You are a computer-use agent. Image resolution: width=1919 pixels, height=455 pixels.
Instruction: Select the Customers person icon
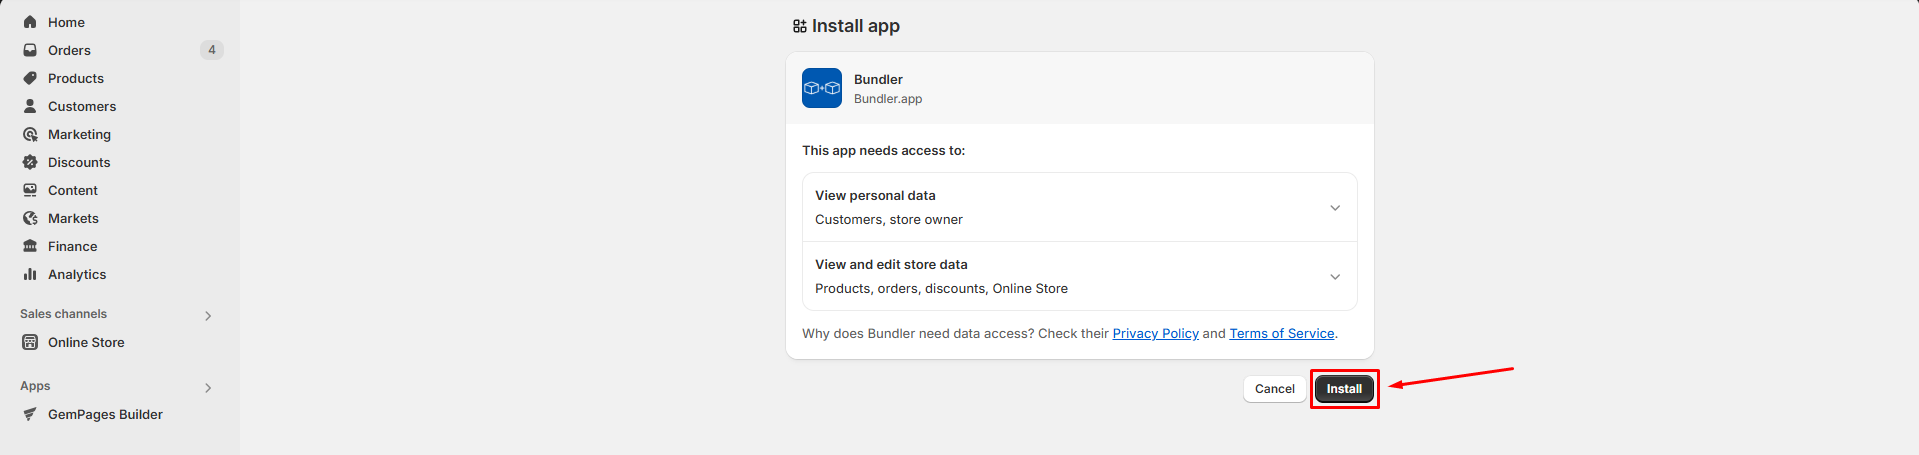point(30,106)
